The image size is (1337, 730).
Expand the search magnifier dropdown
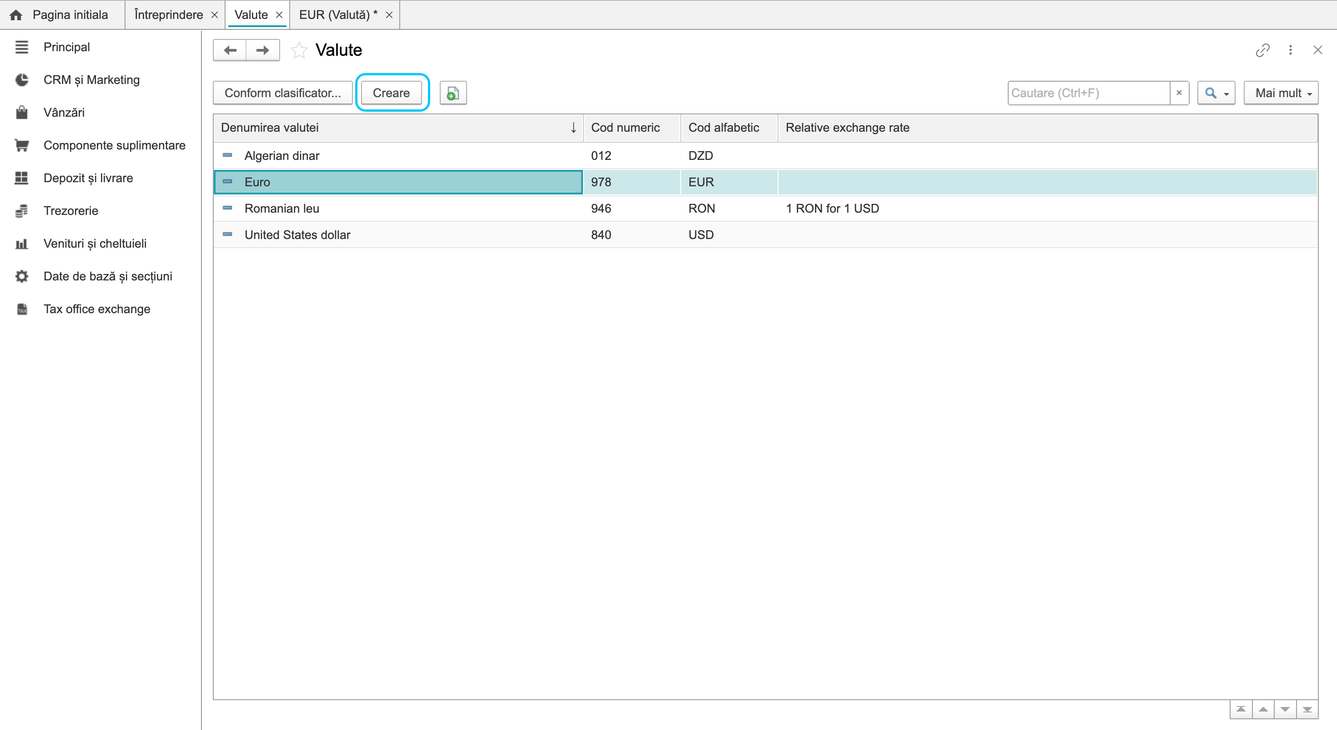[x=1216, y=93]
